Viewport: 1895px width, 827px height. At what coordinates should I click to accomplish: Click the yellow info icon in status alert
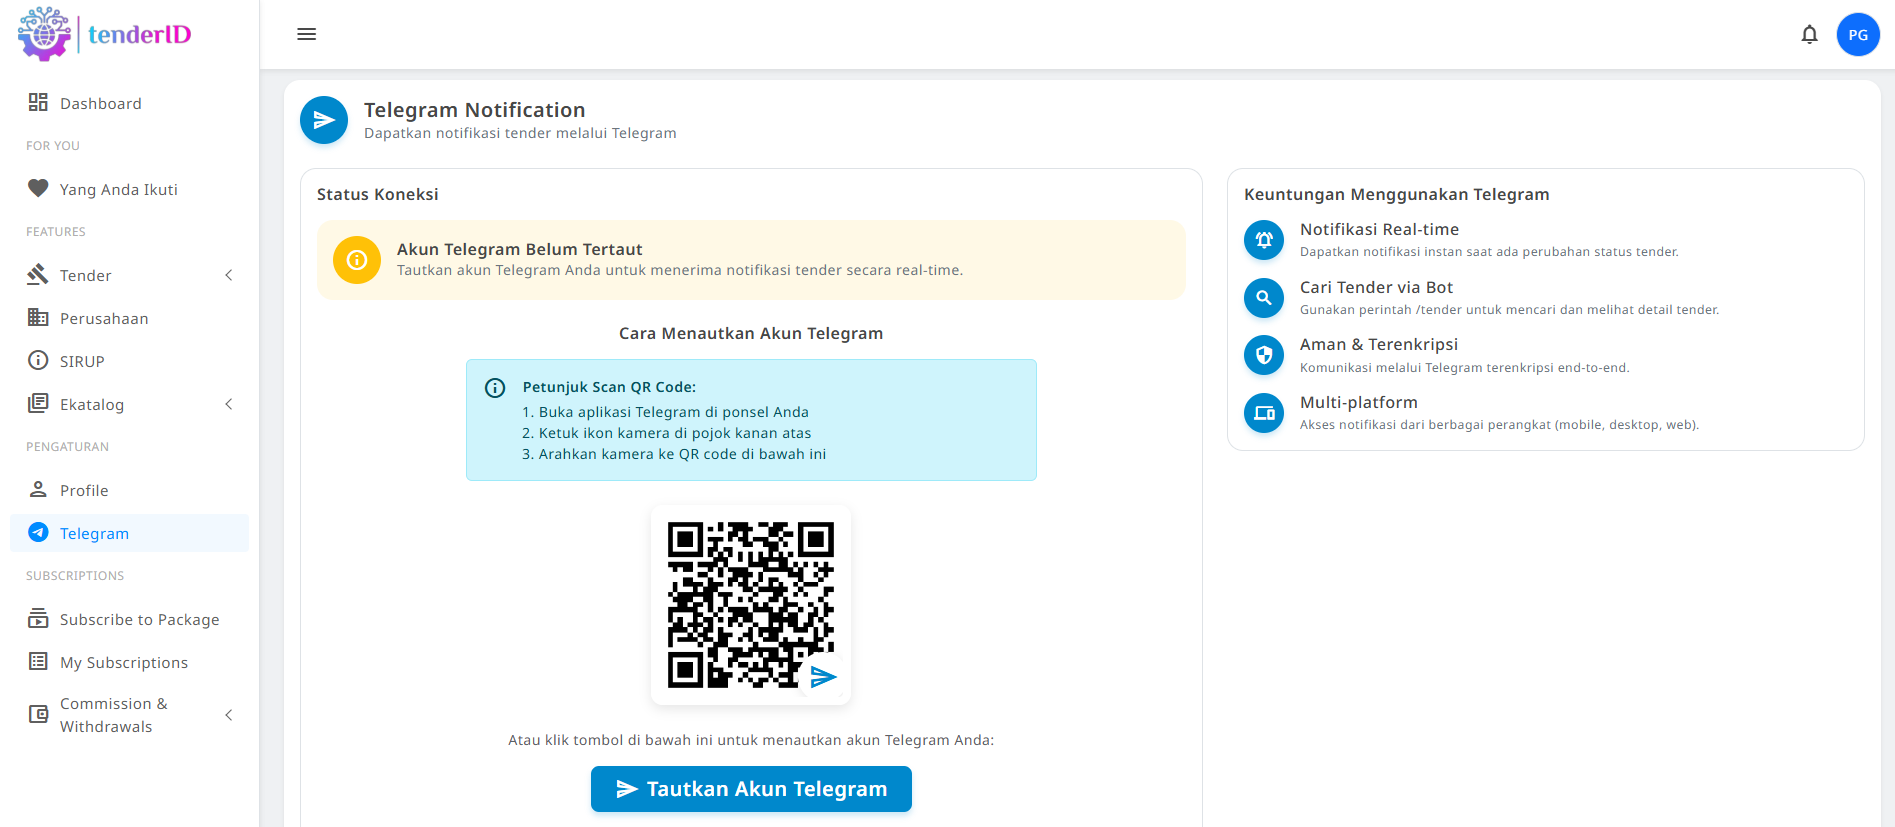[357, 260]
